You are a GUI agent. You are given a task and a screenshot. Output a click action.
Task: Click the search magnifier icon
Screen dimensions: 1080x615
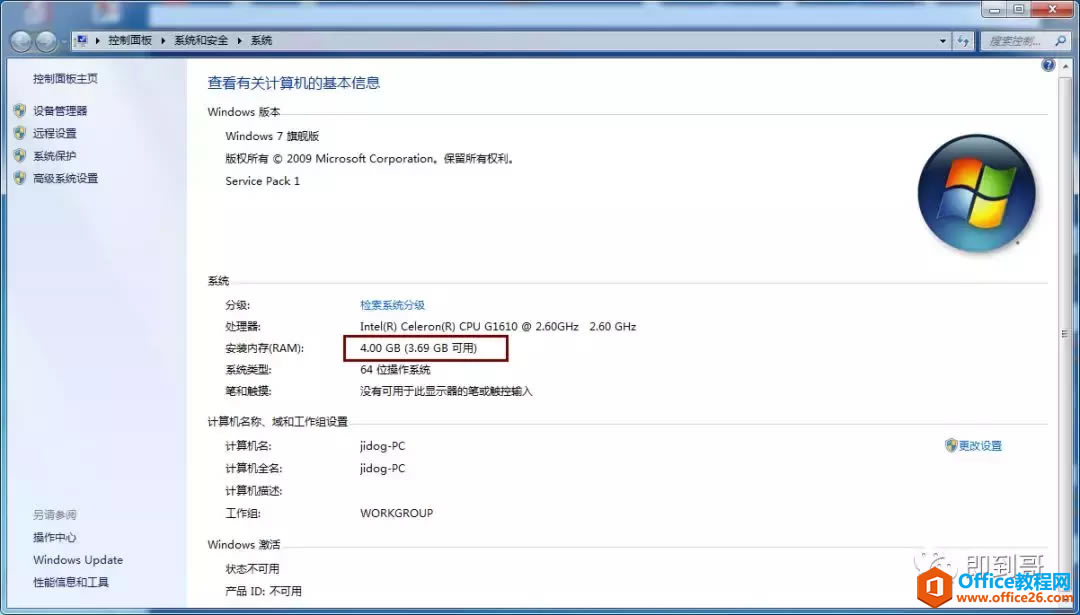coord(1061,41)
